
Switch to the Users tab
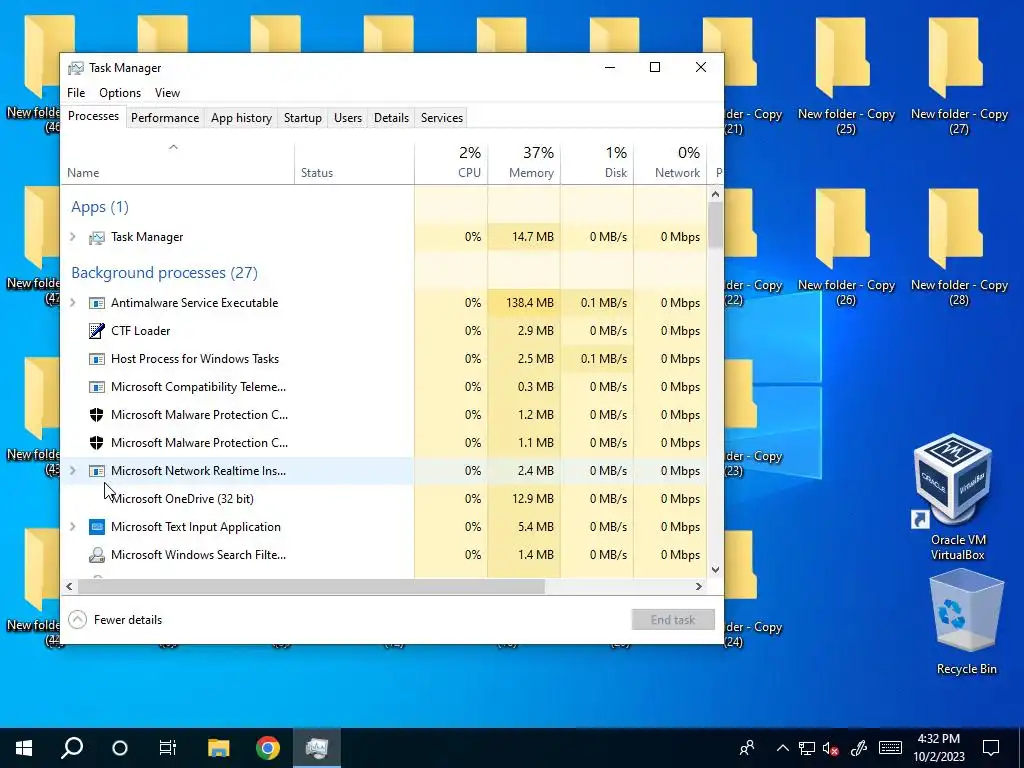coord(347,118)
